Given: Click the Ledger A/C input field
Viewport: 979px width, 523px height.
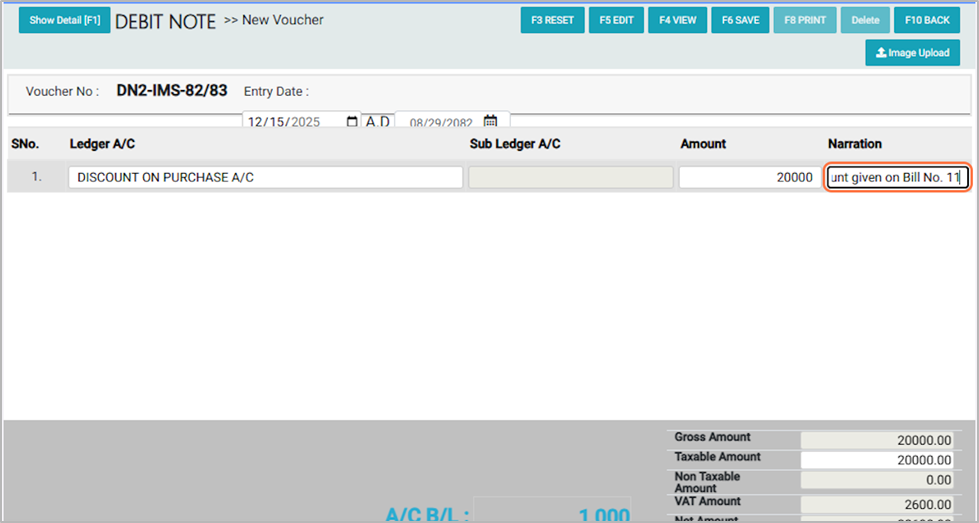Looking at the screenshot, I should point(265,178).
